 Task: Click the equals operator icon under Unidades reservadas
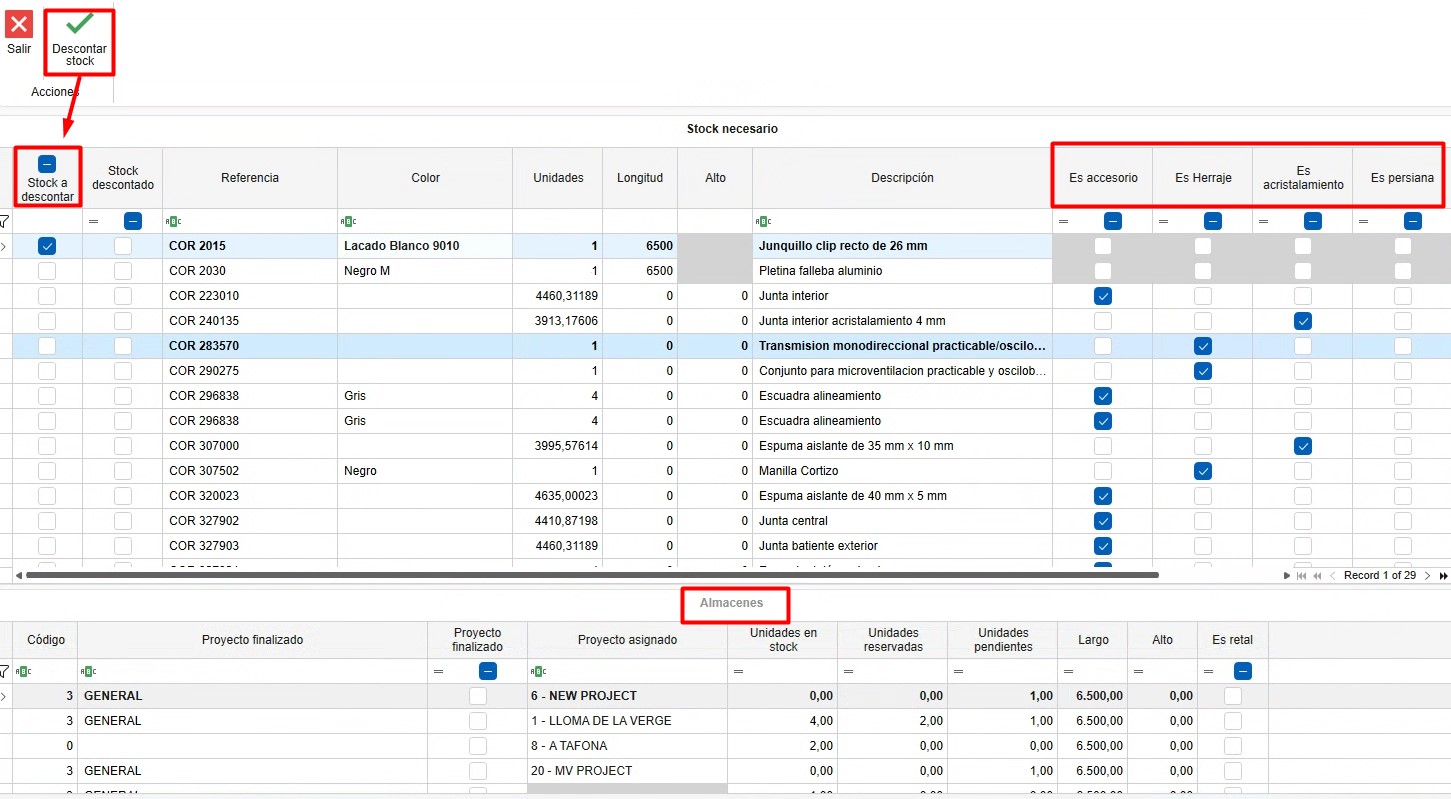pos(849,671)
